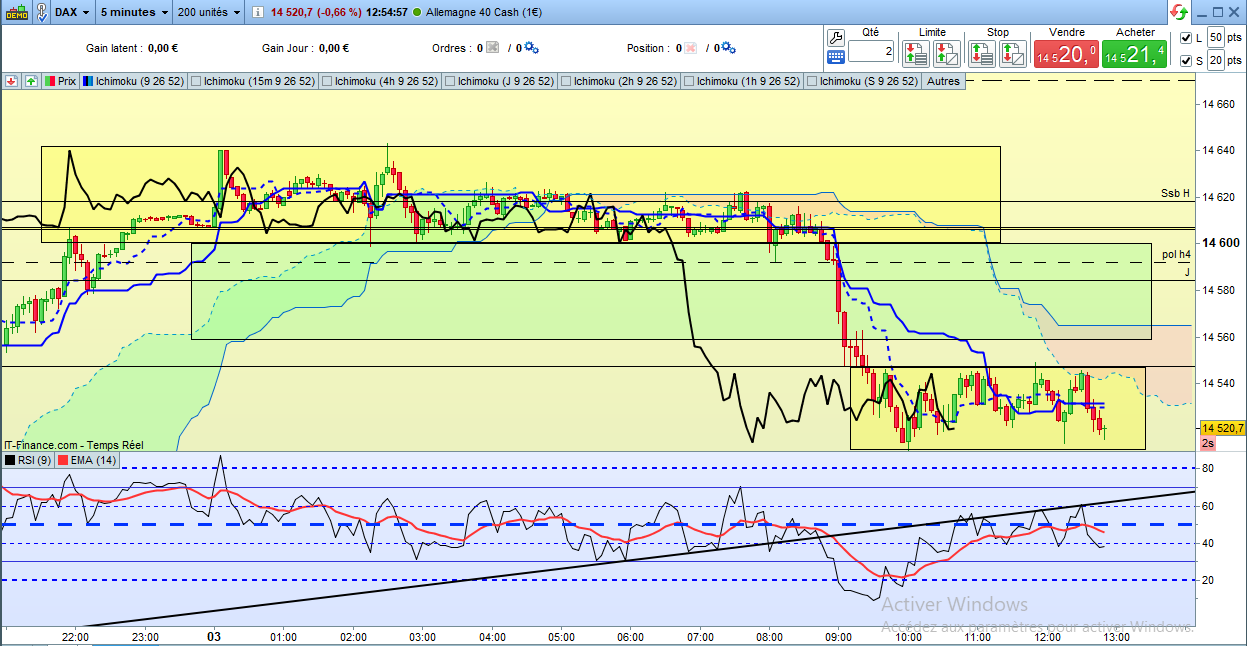Click the DEMO account icon
This screenshot has height=646, width=1247.
[15, 12]
